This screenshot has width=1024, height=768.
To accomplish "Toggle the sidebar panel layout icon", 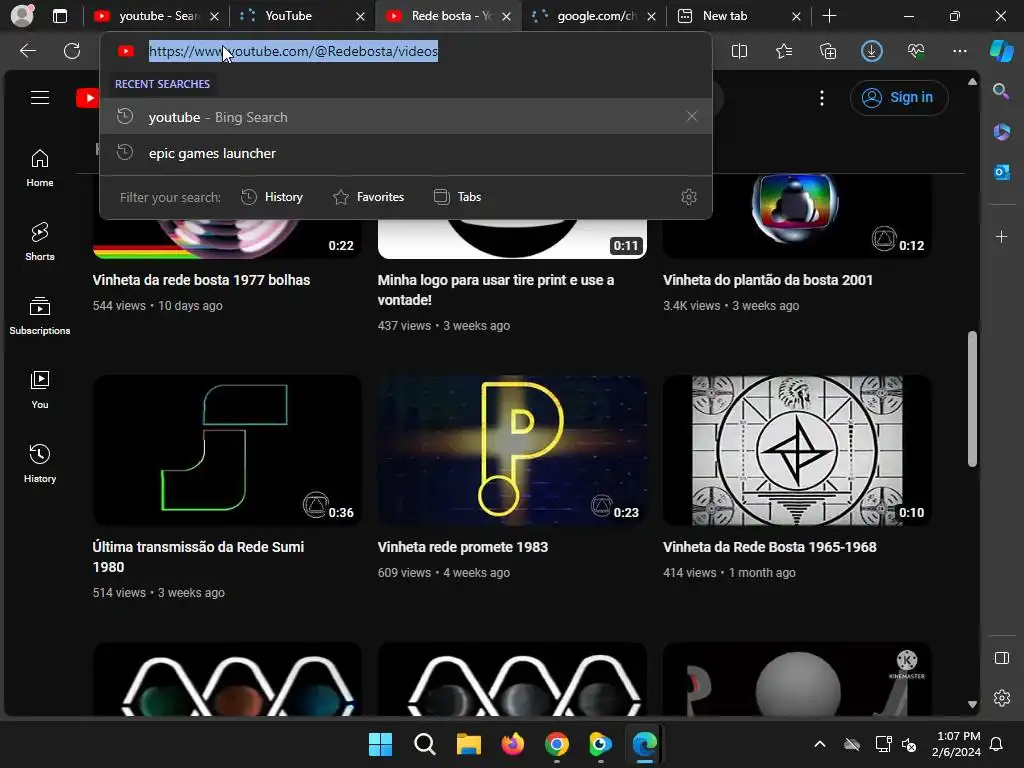I will [x=1002, y=658].
